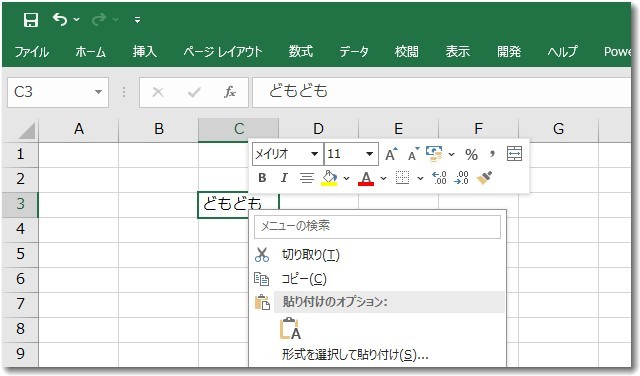The height and width of the screenshot is (376, 640).
Task: Click the formula bar containing どもども
Action: [442, 92]
